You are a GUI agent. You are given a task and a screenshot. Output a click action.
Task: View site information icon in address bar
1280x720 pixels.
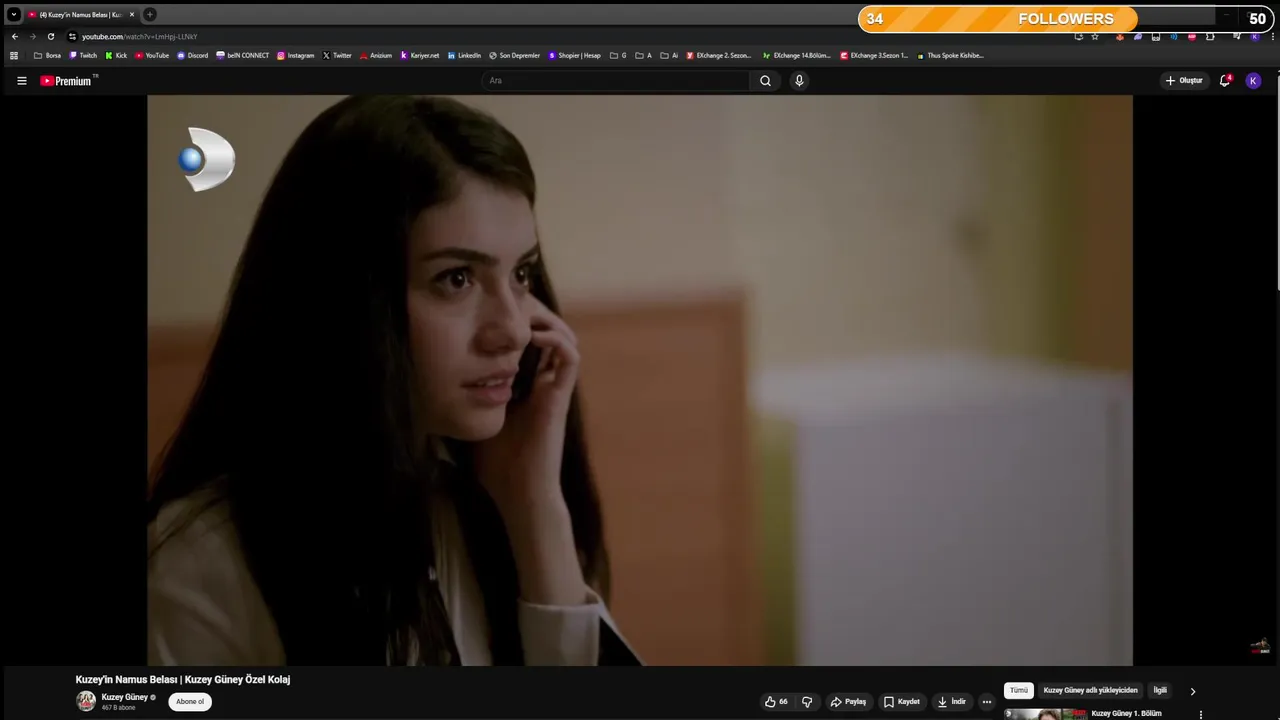click(x=72, y=37)
